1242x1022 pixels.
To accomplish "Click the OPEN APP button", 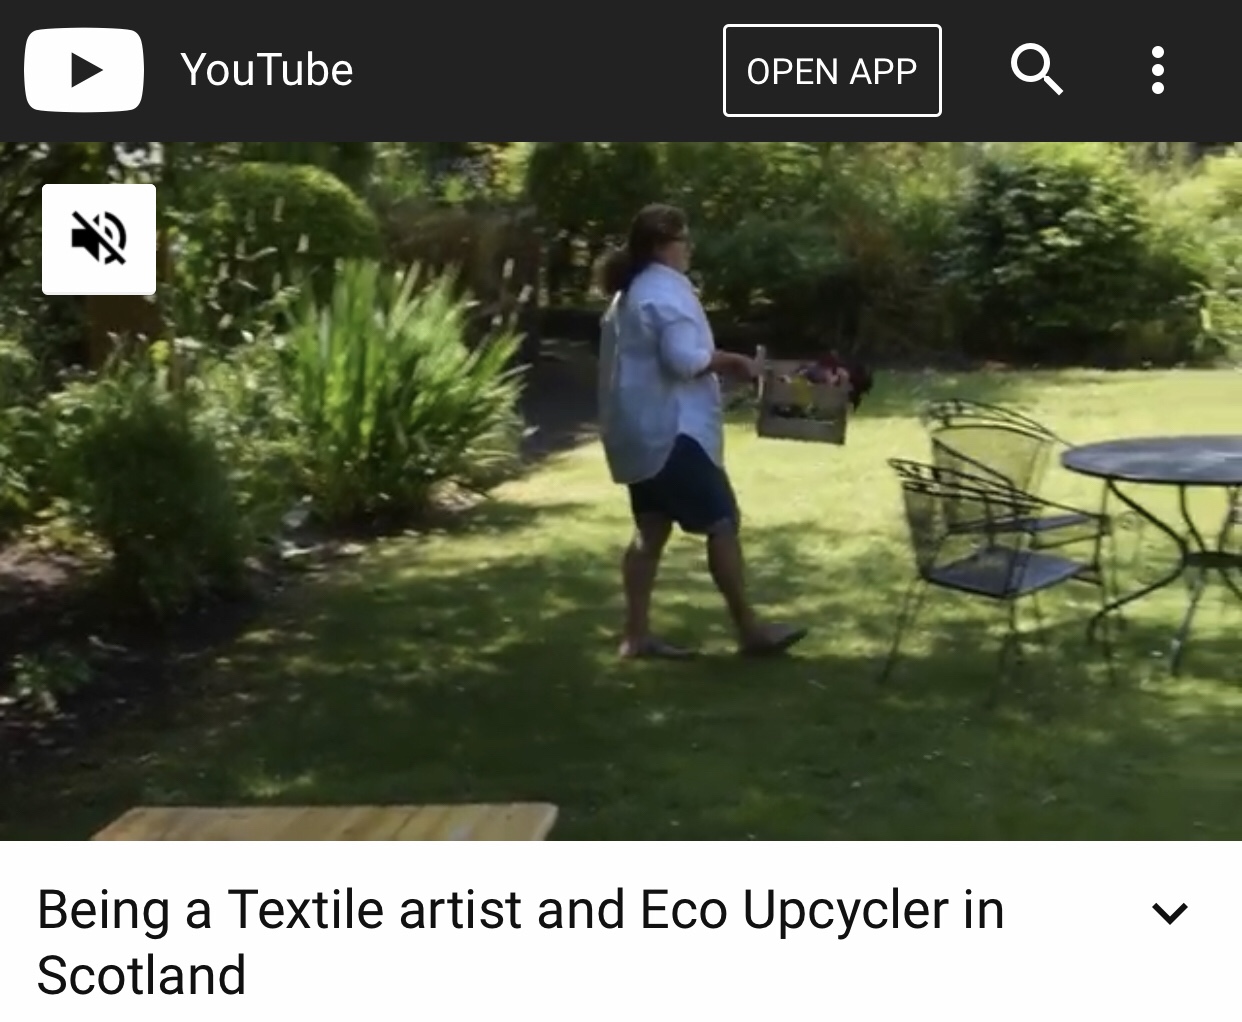I will point(832,71).
